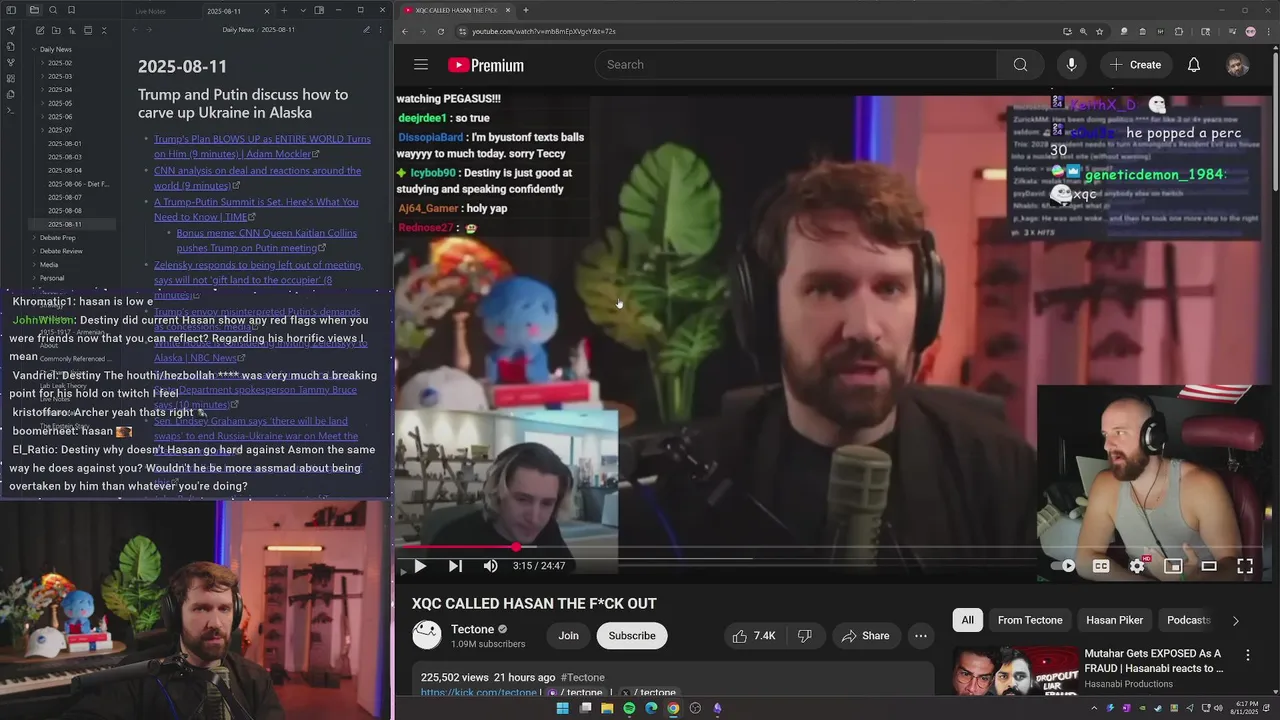Viewport: 1280px width, 720px height.
Task: Change sort order in Obsidian explorer
Action: [70, 31]
